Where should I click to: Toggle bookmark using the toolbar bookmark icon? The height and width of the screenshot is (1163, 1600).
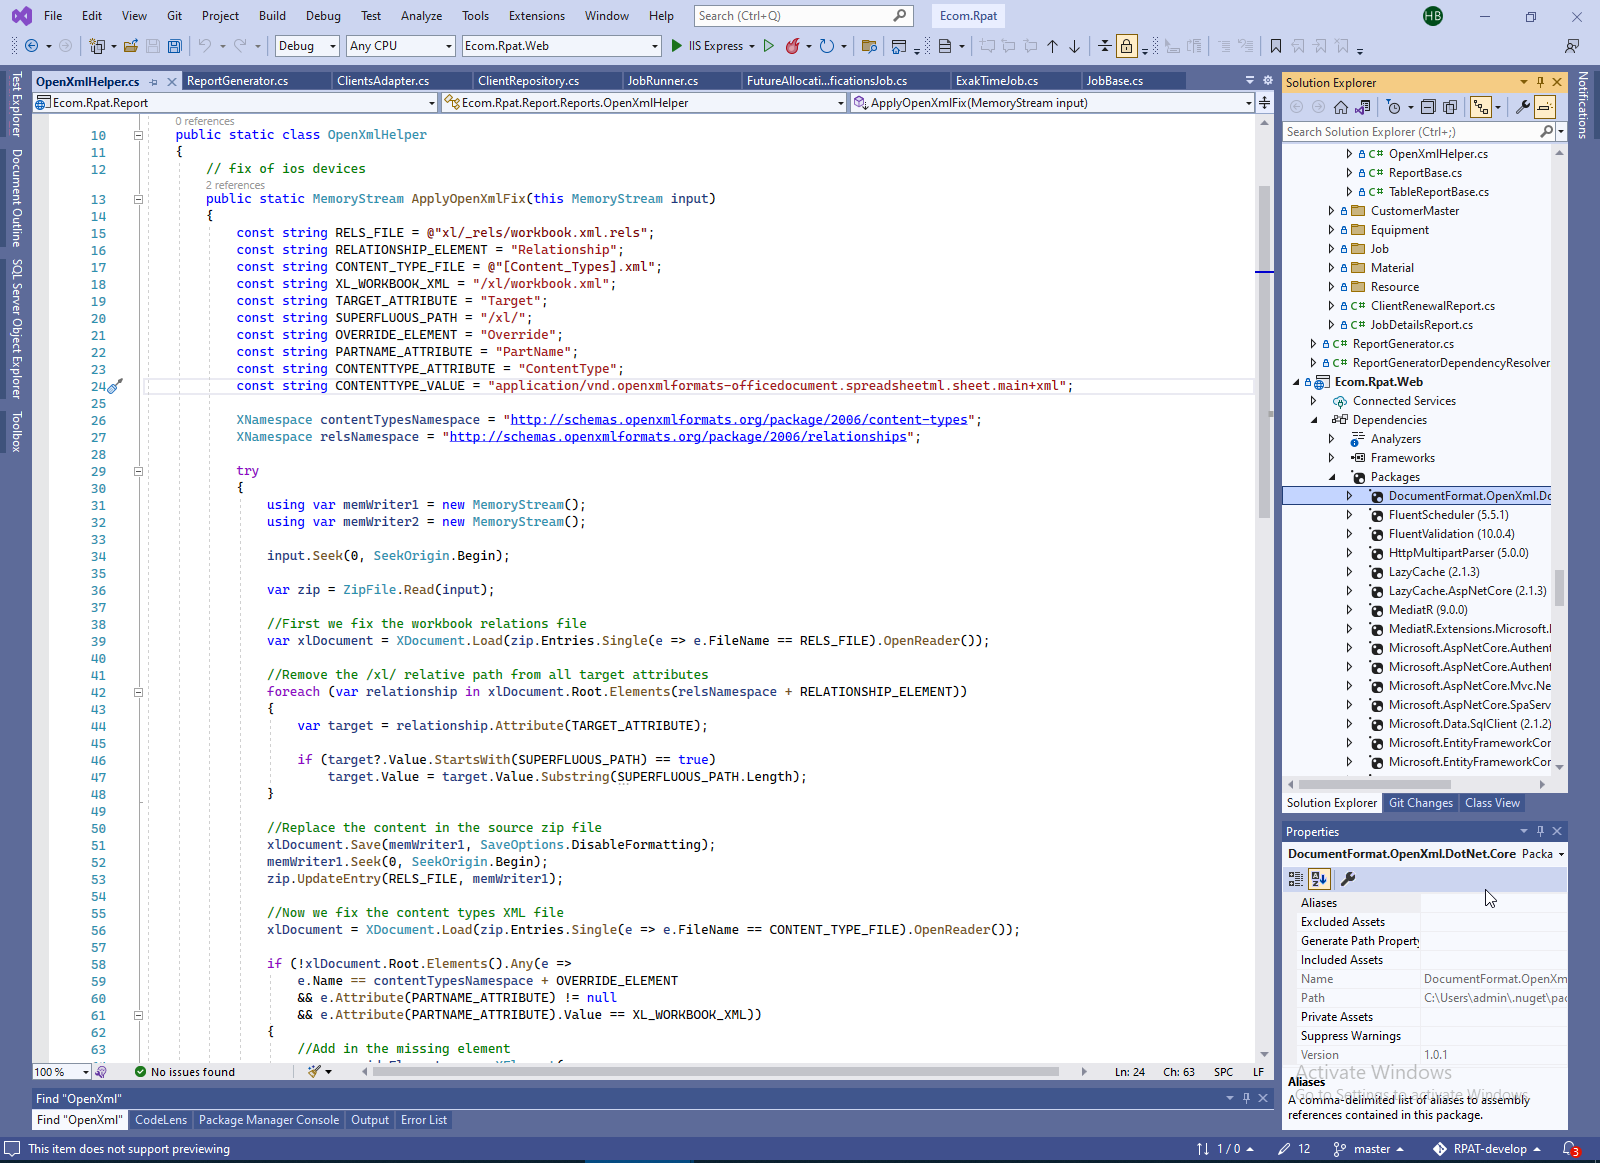coord(1276,46)
